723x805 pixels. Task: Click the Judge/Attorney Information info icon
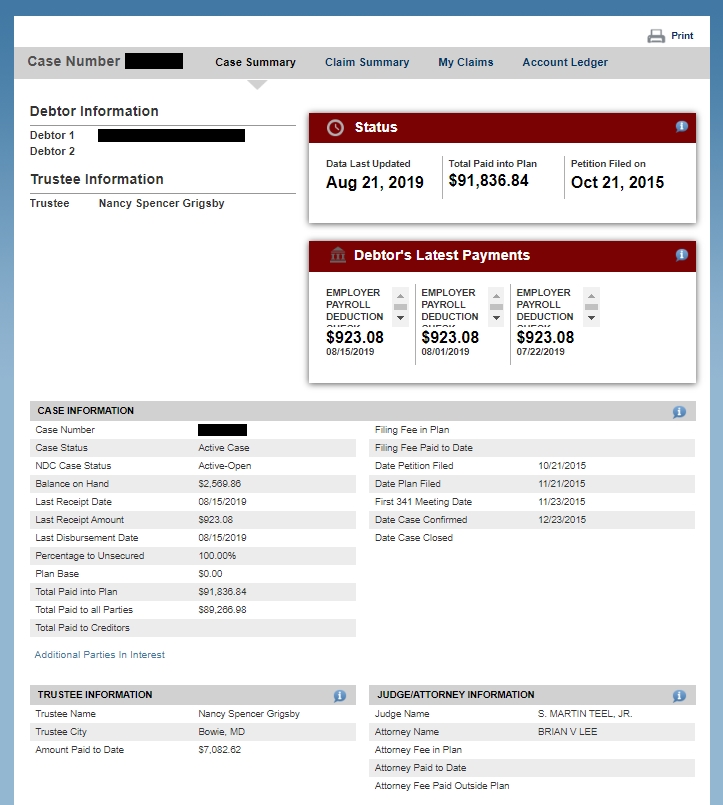coord(679,696)
